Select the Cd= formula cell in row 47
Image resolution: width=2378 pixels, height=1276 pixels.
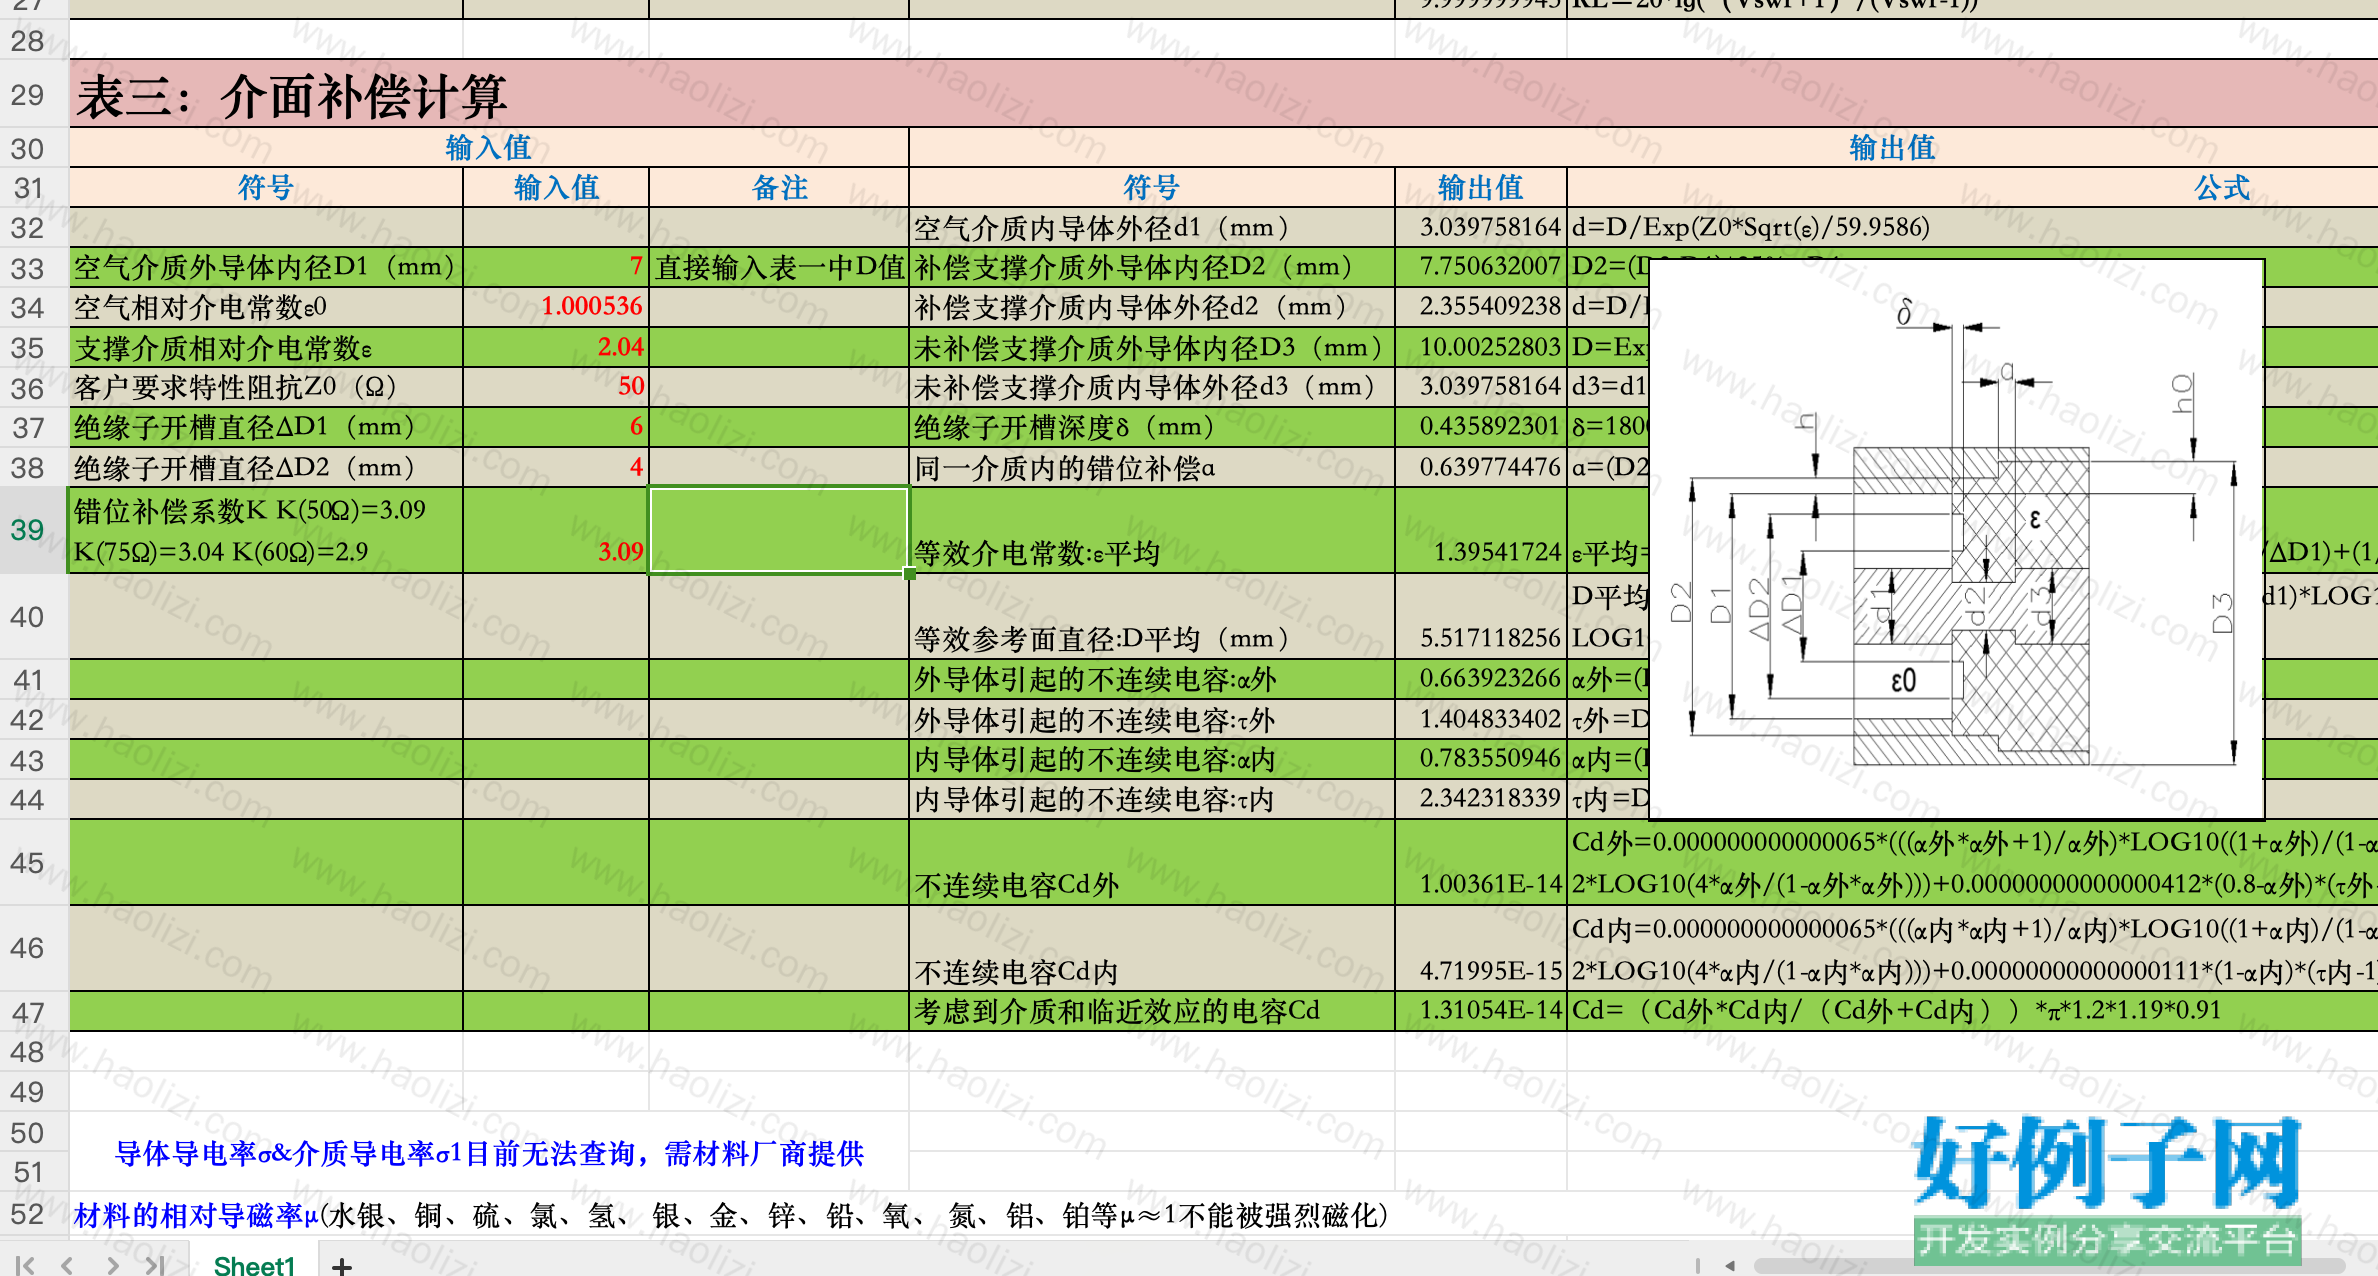tap(1972, 1011)
